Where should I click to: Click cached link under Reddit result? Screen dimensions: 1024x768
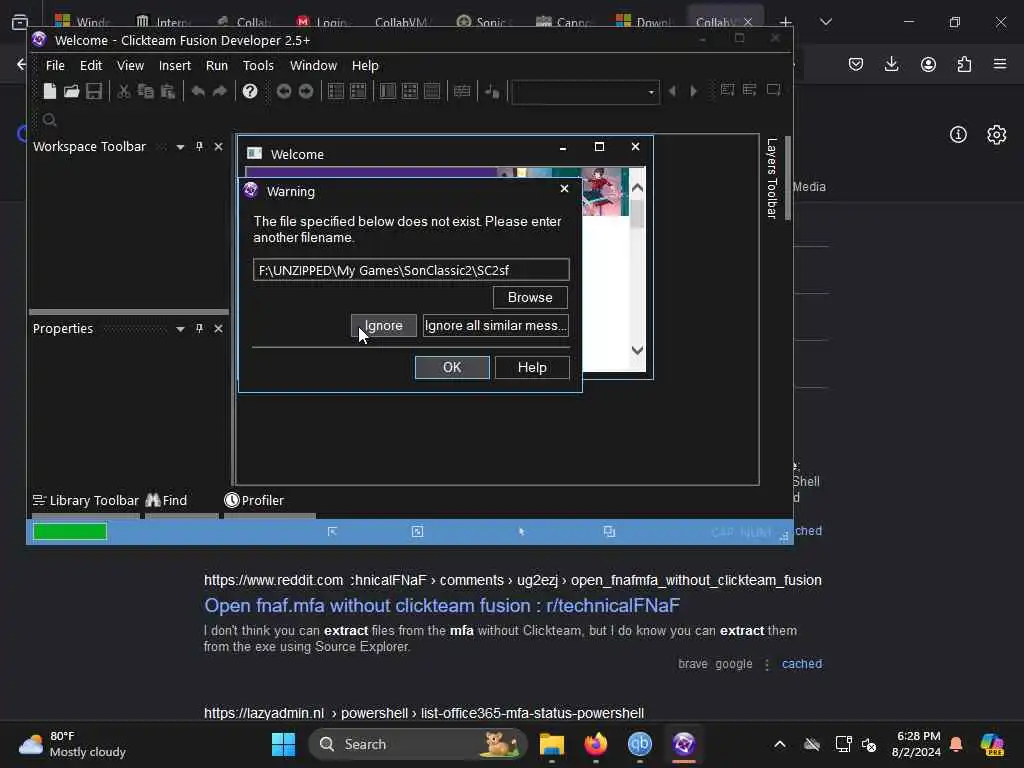(802, 664)
